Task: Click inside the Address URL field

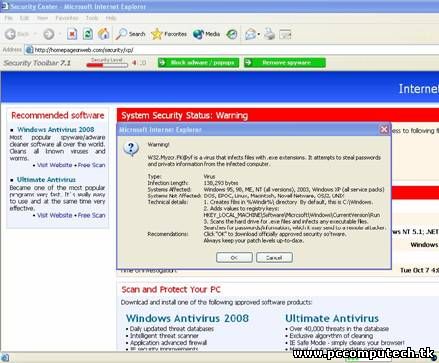Action: pyautogui.click(x=233, y=50)
